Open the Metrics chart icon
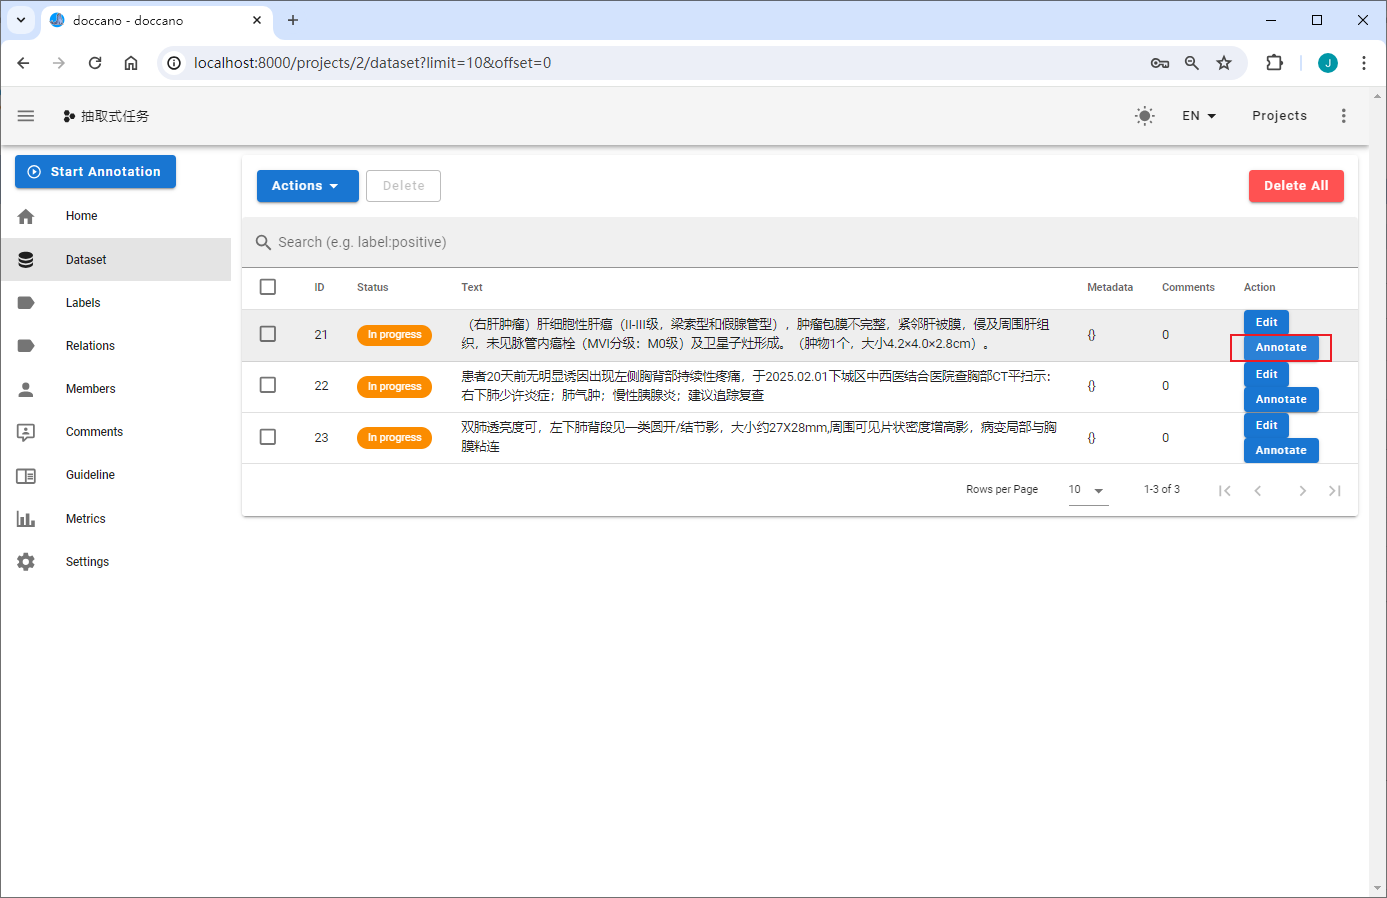This screenshot has height=898, width=1387. click(x=26, y=519)
